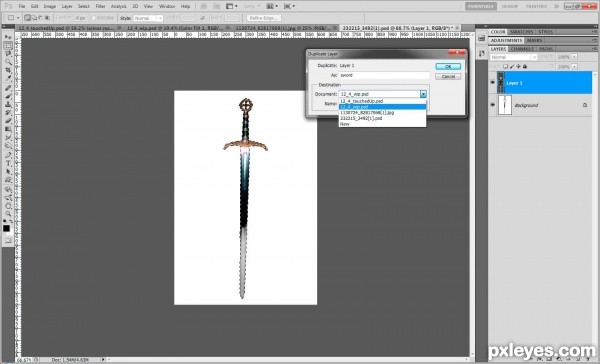
Task: Click OK in Duplicate Layer dialog
Action: (448, 66)
